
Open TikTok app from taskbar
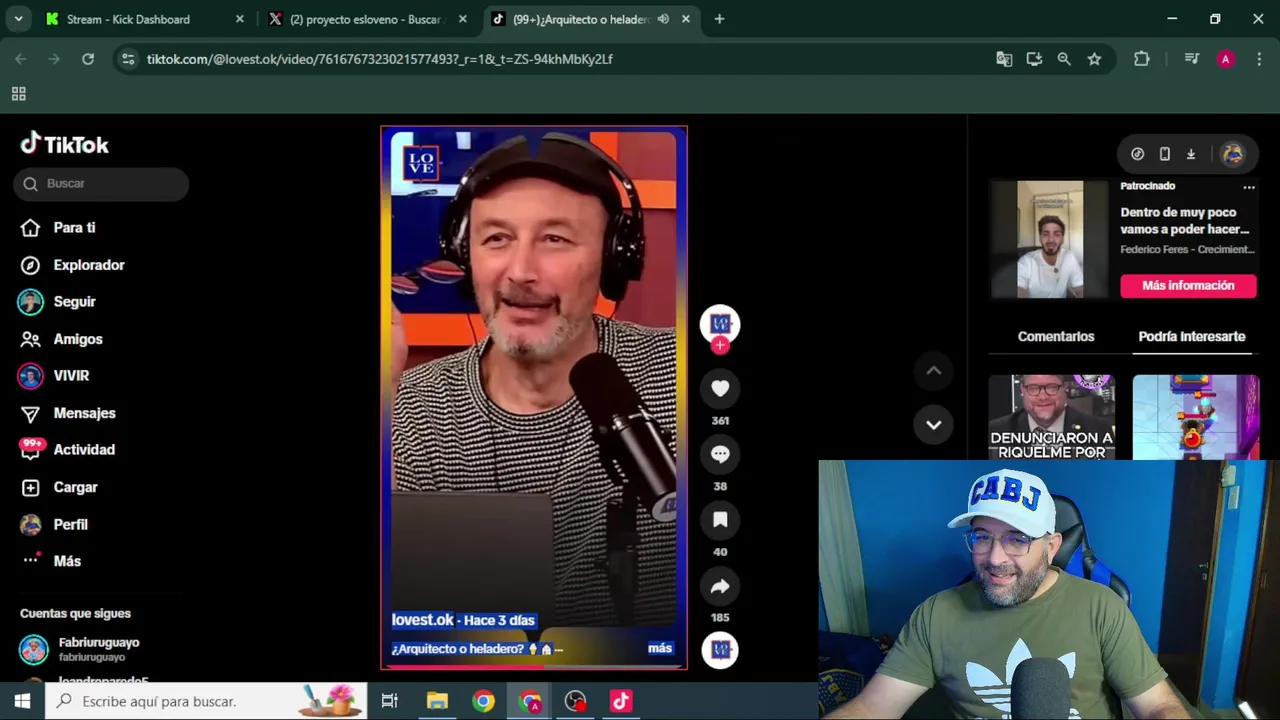621,701
